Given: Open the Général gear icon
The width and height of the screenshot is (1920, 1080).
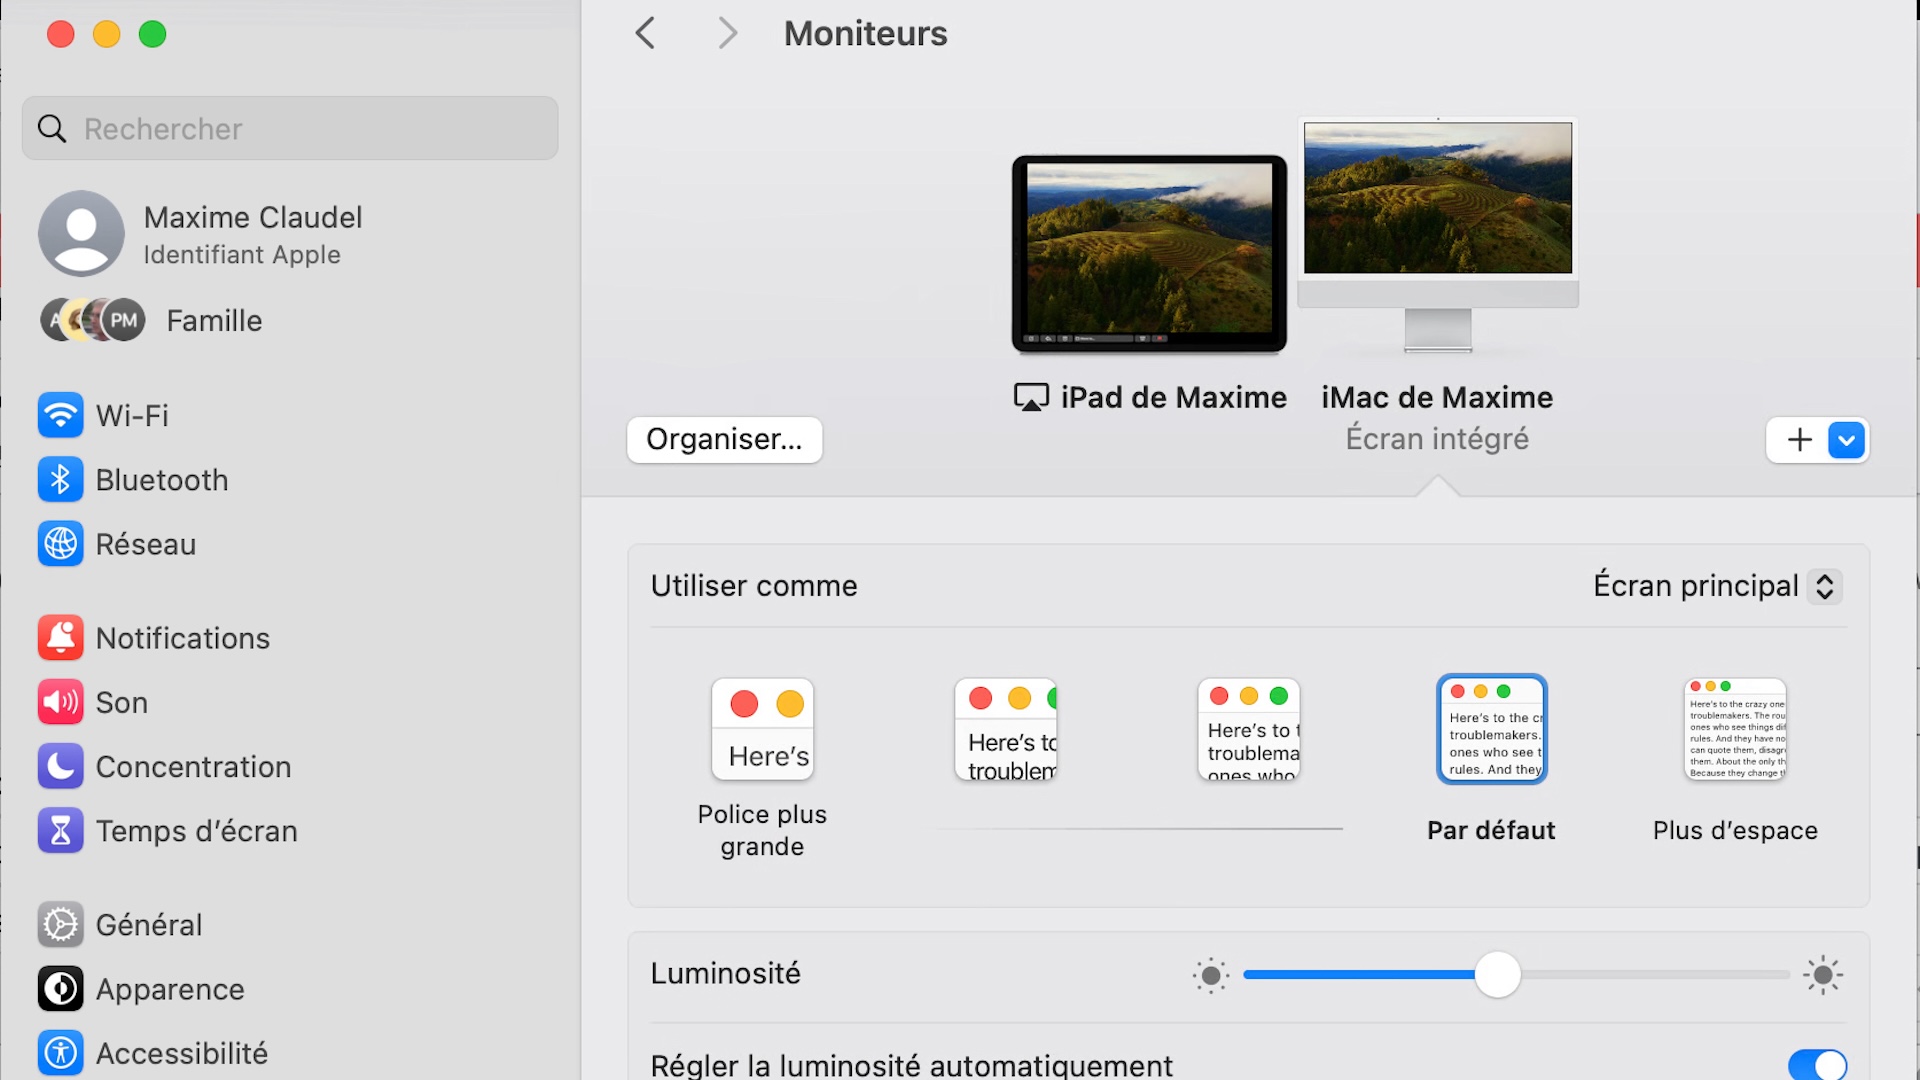Looking at the screenshot, I should [60, 925].
